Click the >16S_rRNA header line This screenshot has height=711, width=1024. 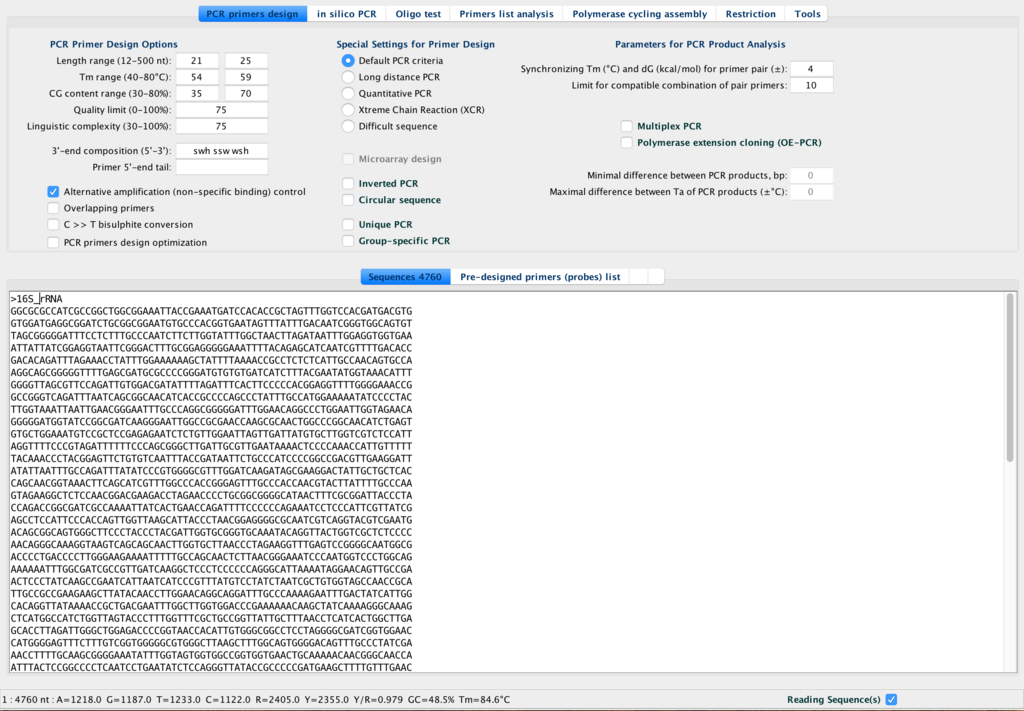(37, 298)
